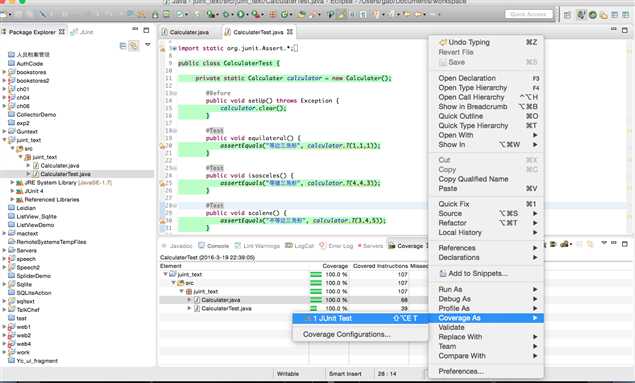The width and height of the screenshot is (635, 383).
Task: Open the Javadoc tab
Action: point(177,246)
